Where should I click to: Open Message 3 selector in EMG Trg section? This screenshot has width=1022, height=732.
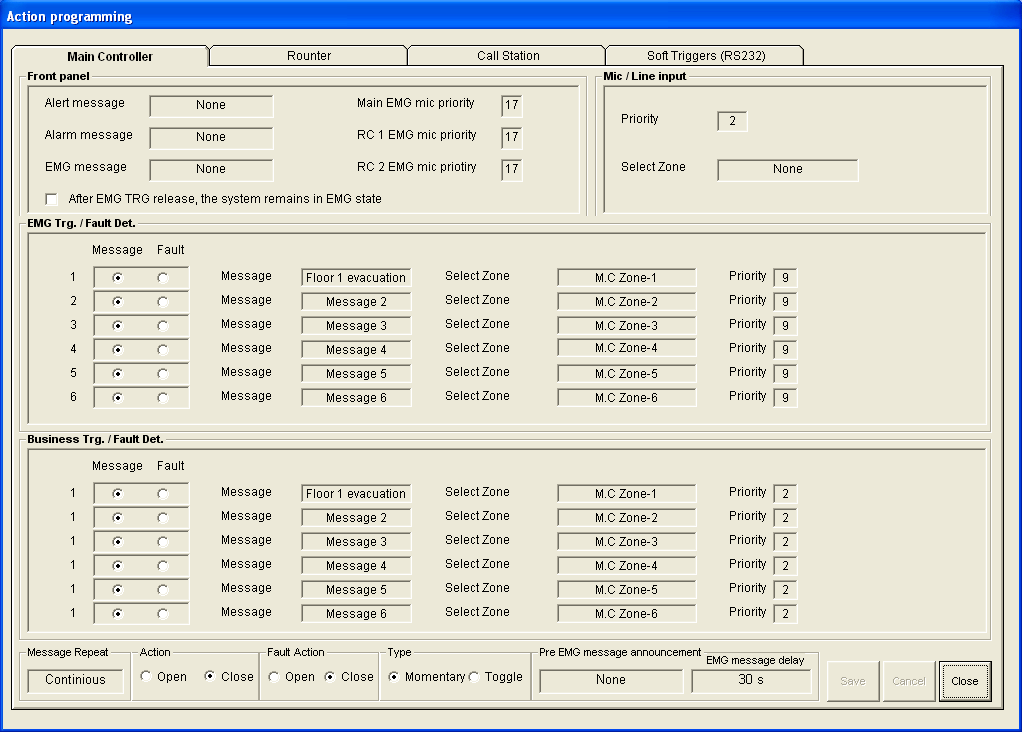pyautogui.click(x=356, y=326)
